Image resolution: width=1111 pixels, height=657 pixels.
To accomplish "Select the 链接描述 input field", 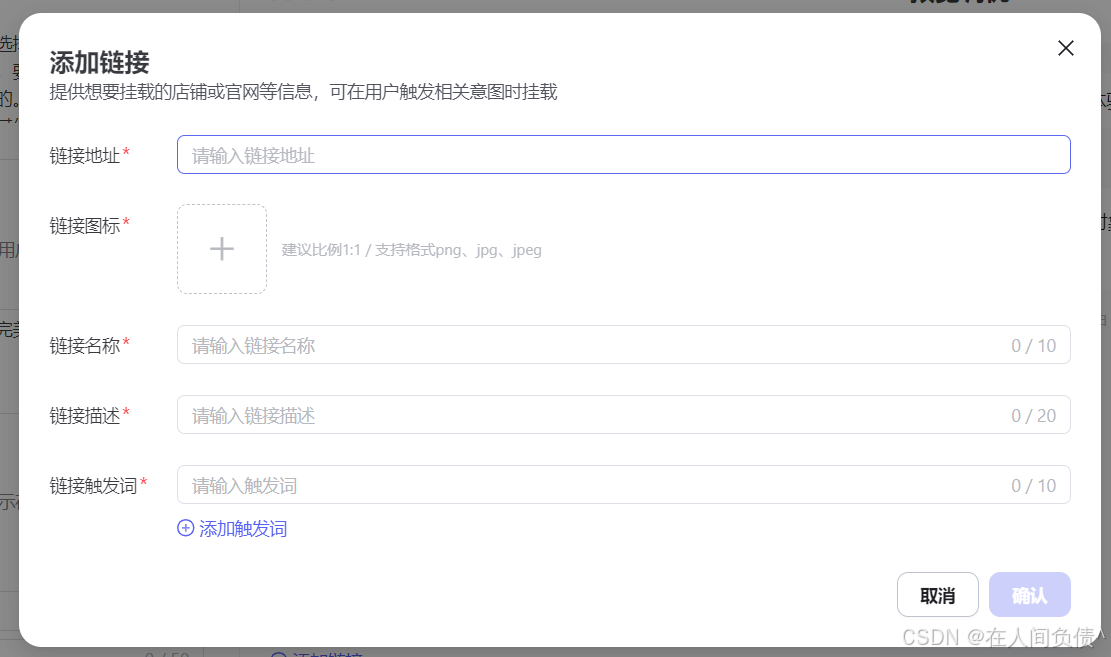I will (x=624, y=415).
